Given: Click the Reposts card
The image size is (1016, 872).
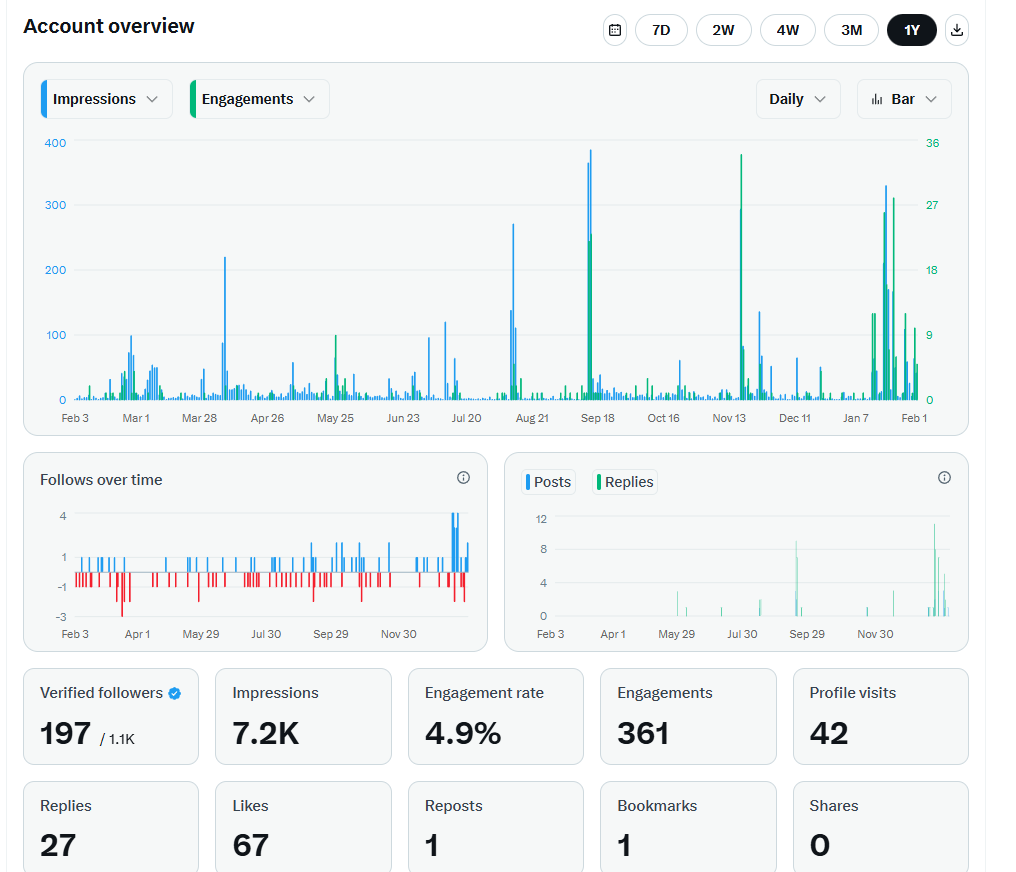Looking at the screenshot, I should tap(496, 827).
